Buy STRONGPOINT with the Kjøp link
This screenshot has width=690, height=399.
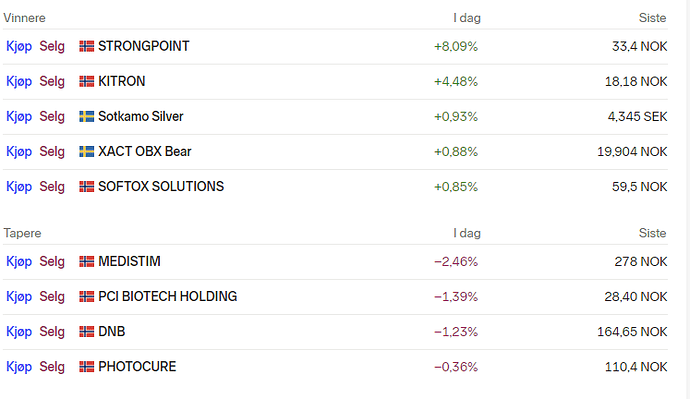19,47
